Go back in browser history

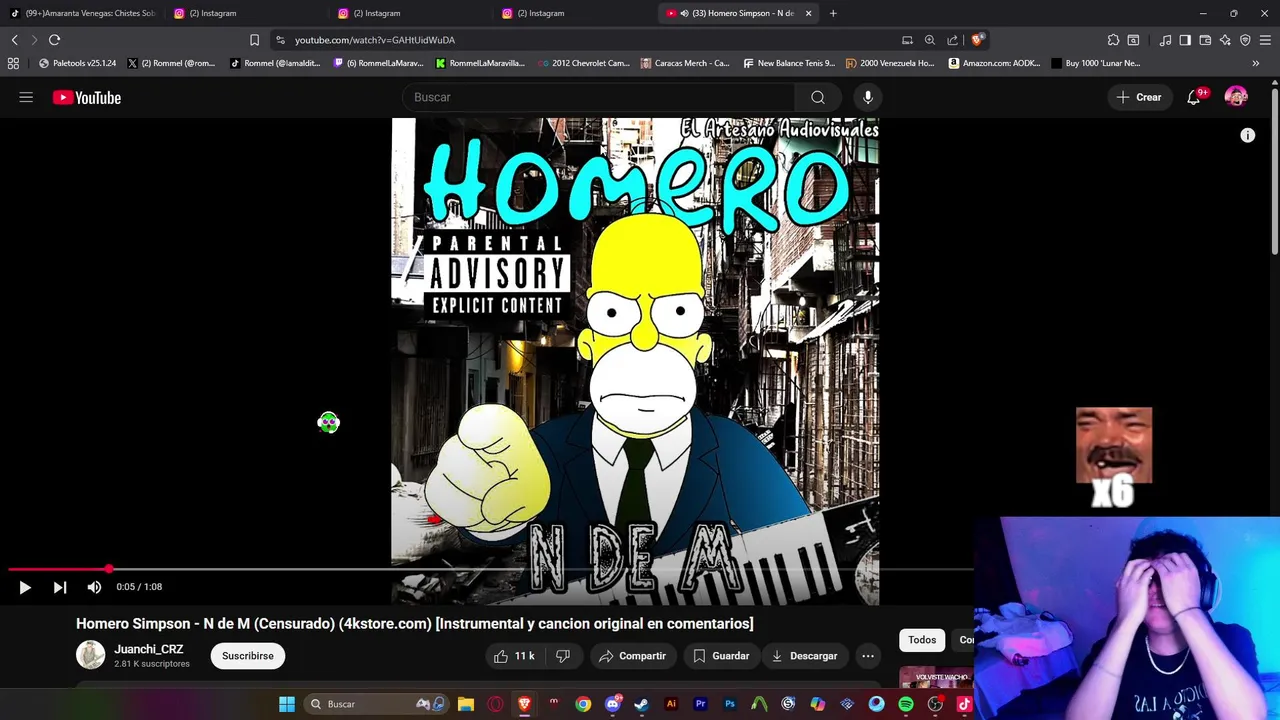pos(14,40)
